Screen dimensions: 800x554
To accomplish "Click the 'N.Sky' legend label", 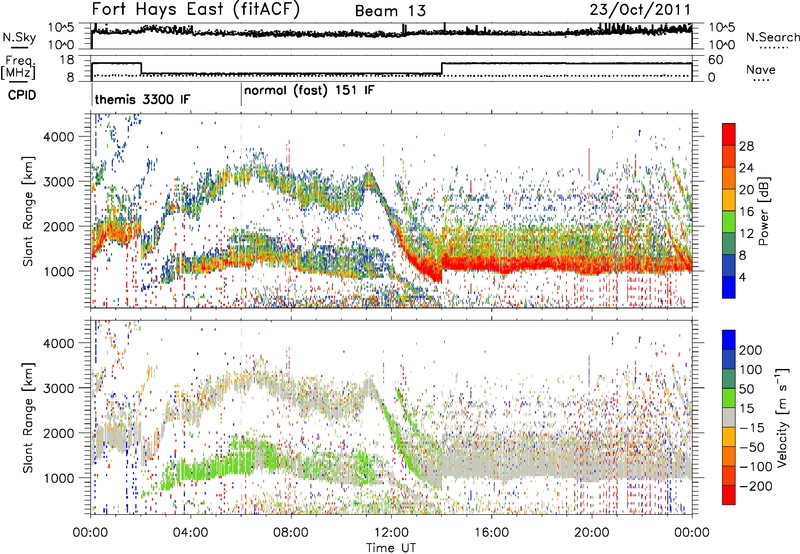I will point(19,37).
